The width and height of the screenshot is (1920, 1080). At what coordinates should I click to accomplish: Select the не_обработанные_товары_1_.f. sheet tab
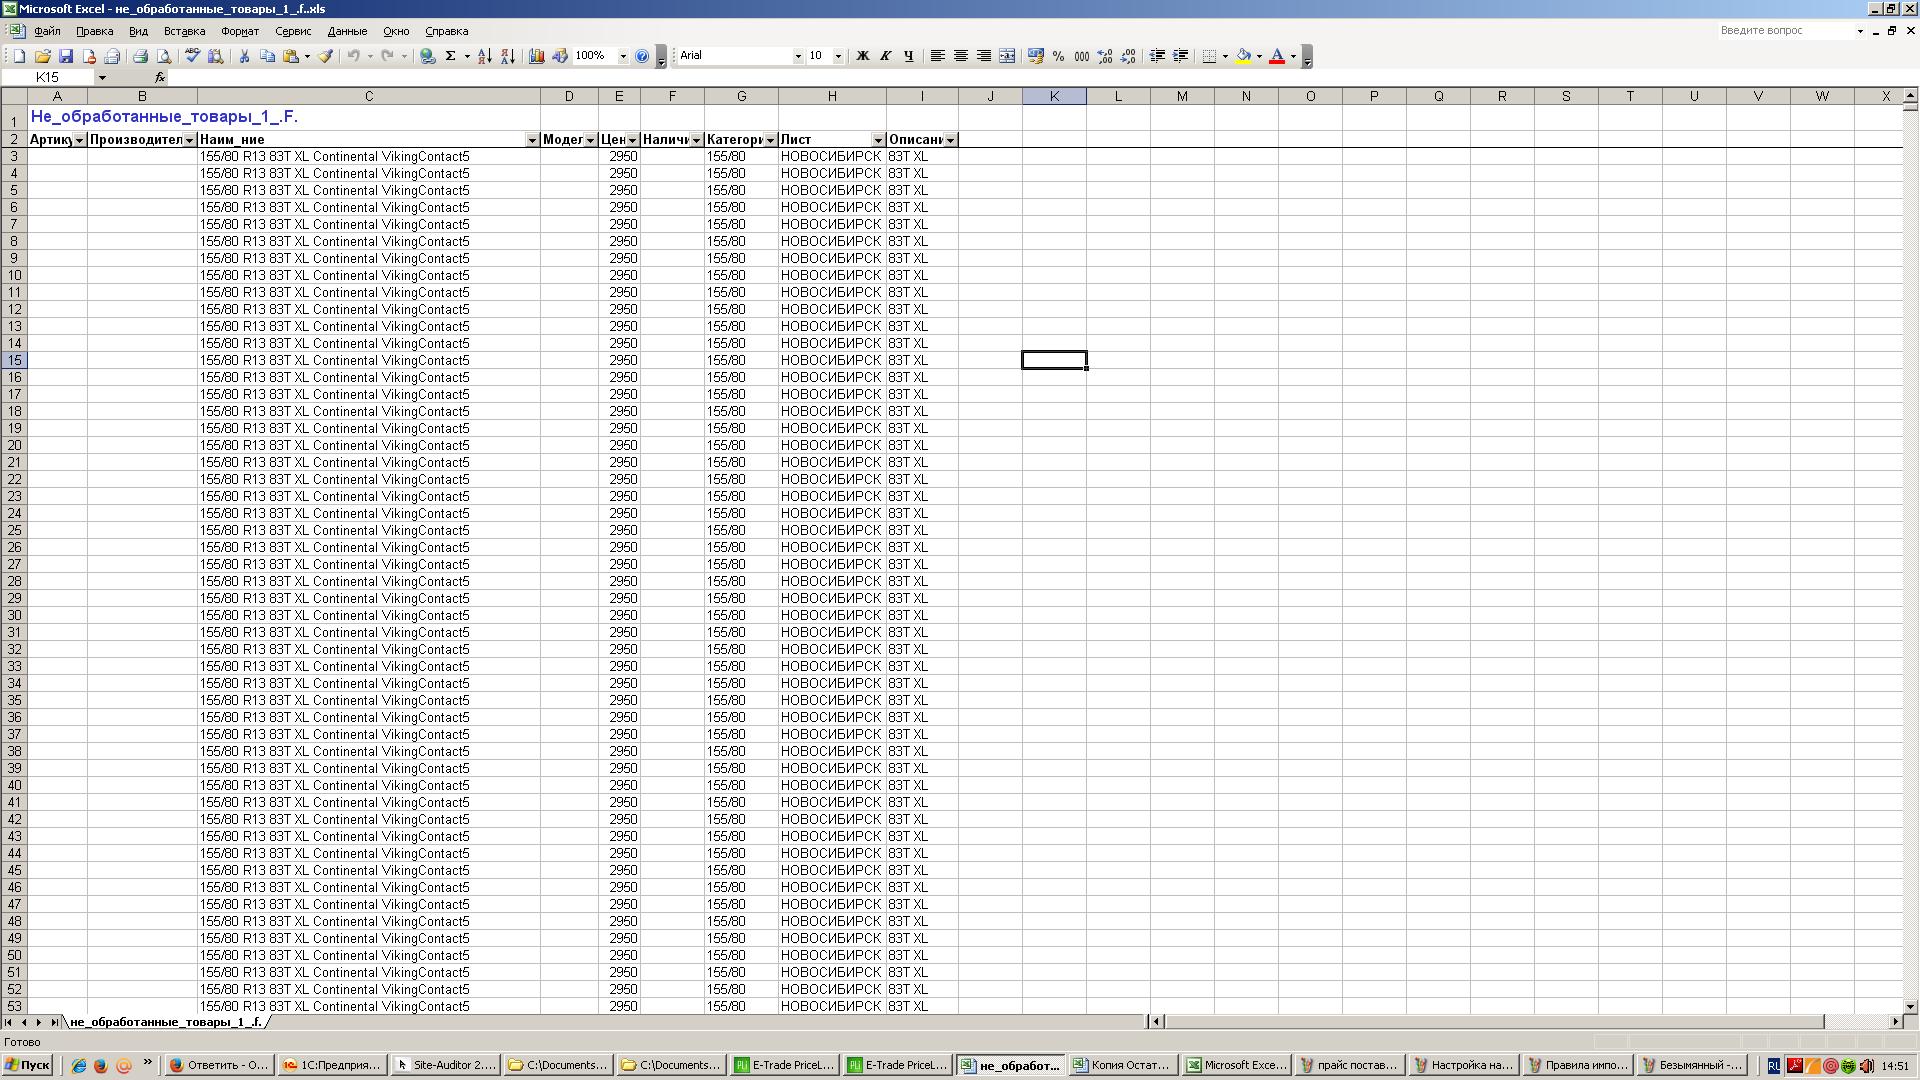point(166,1022)
